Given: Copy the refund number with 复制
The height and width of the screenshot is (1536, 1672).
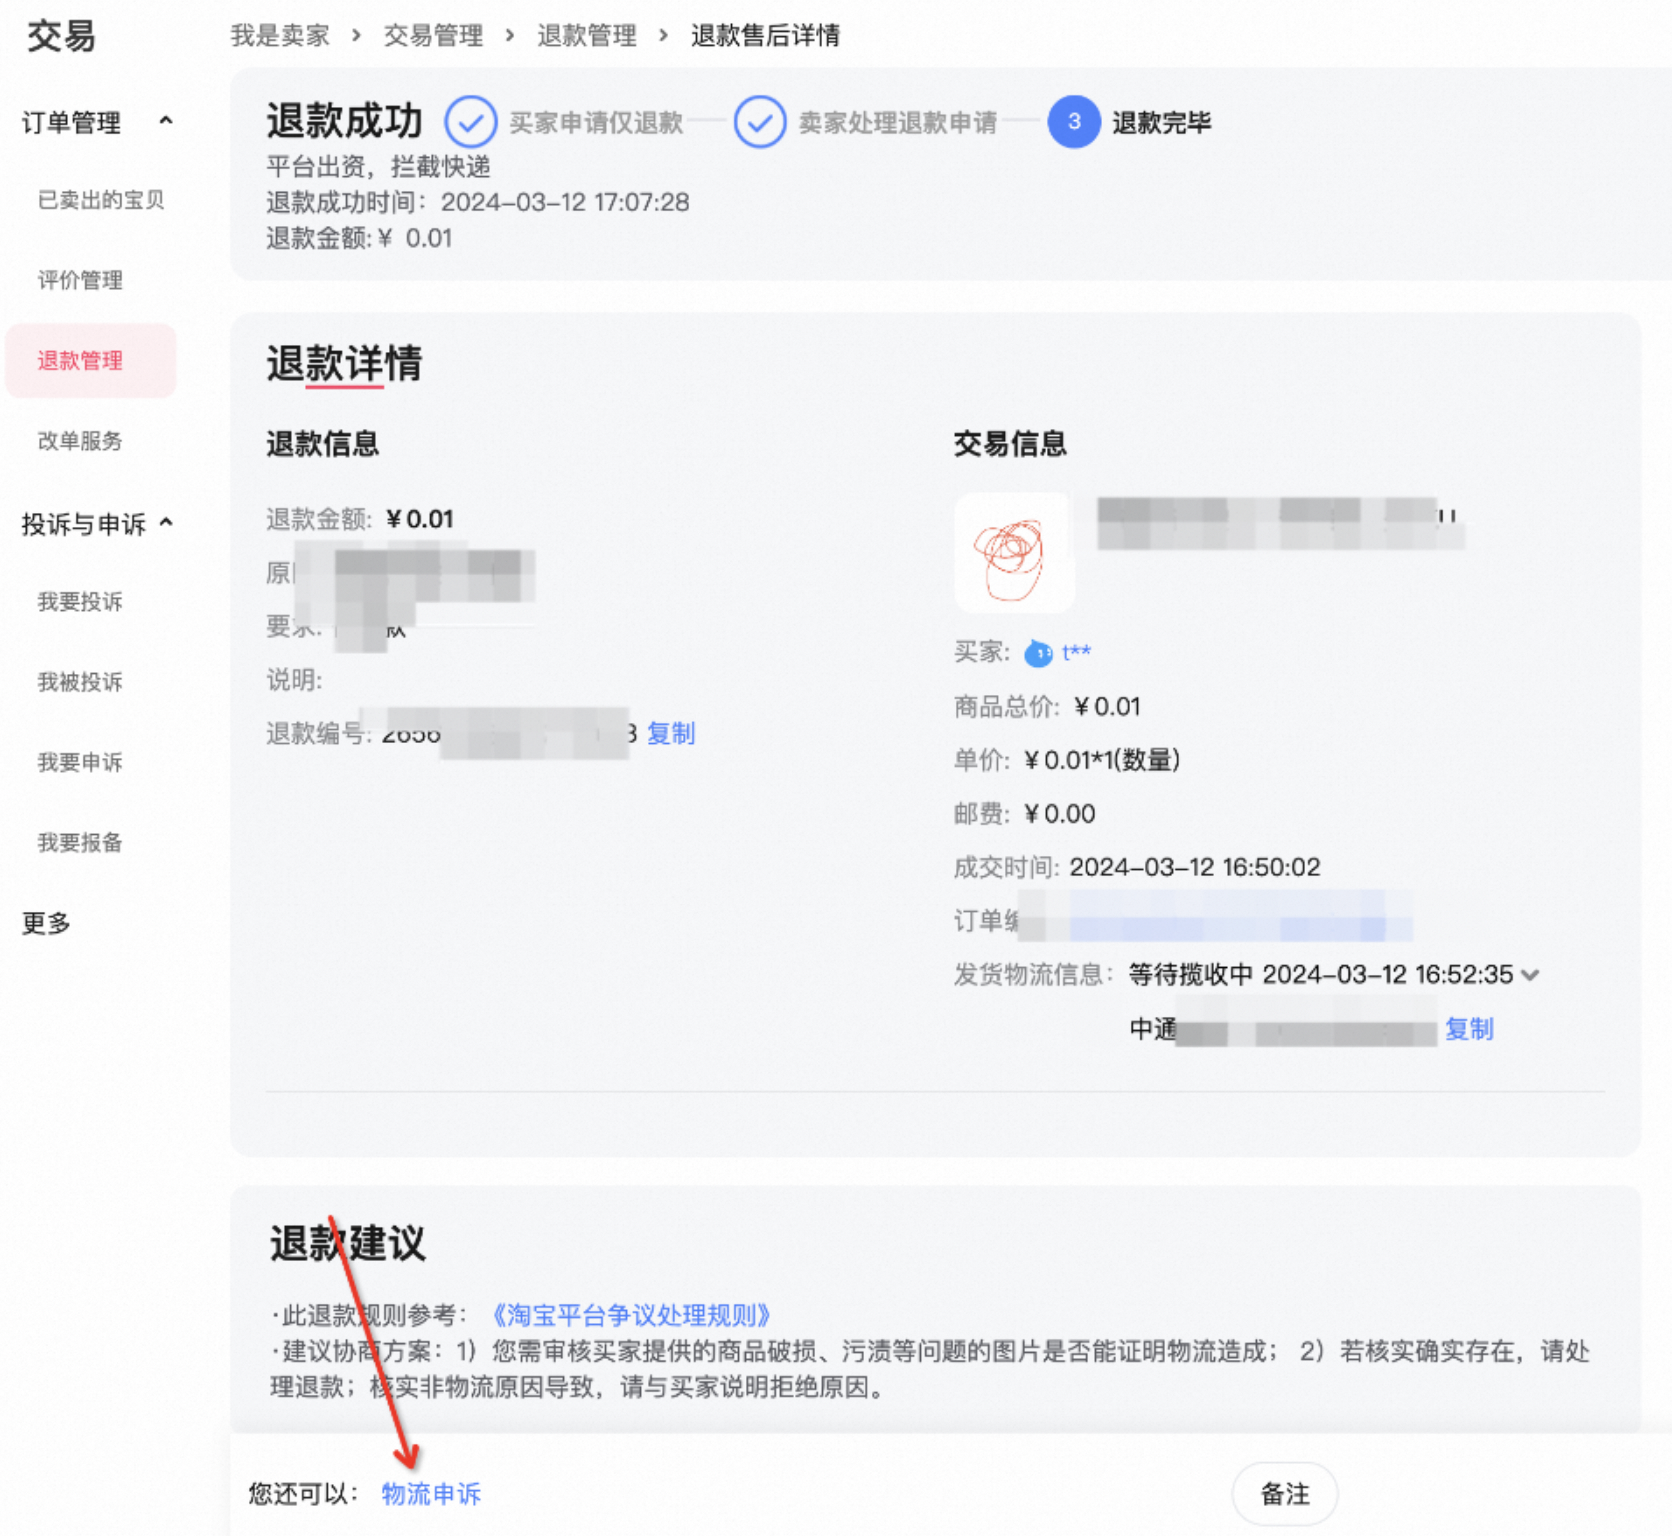Looking at the screenshot, I should tap(670, 734).
